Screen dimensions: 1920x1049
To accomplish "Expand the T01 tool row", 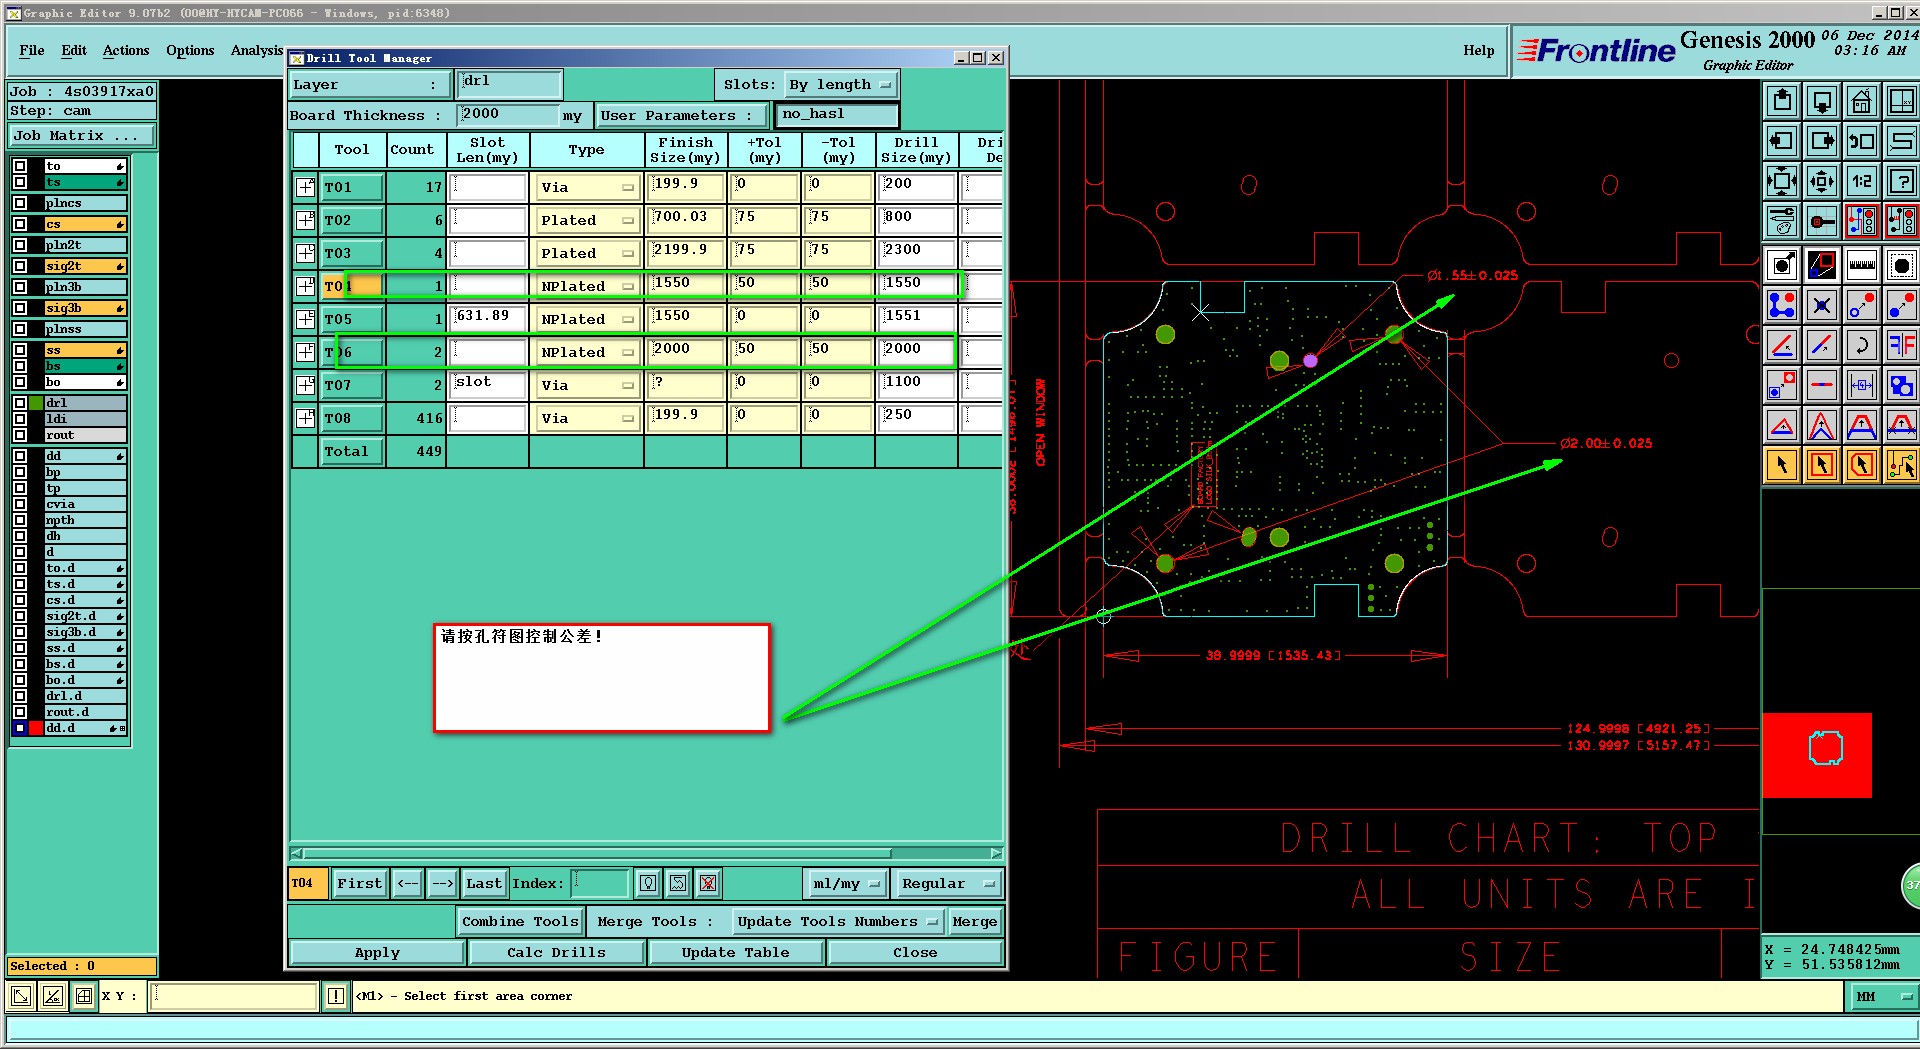I will 306,187.
